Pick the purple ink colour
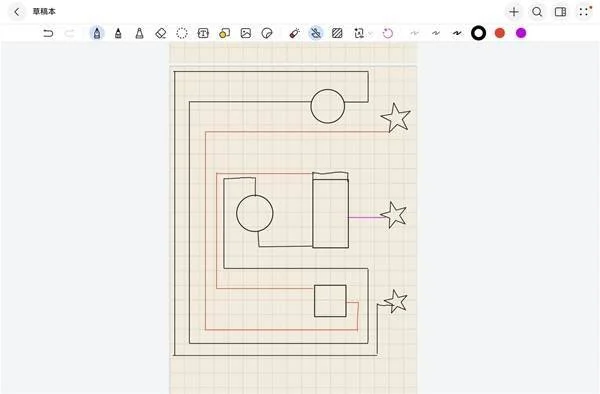Screen dimensions: 600x394 coord(521,33)
